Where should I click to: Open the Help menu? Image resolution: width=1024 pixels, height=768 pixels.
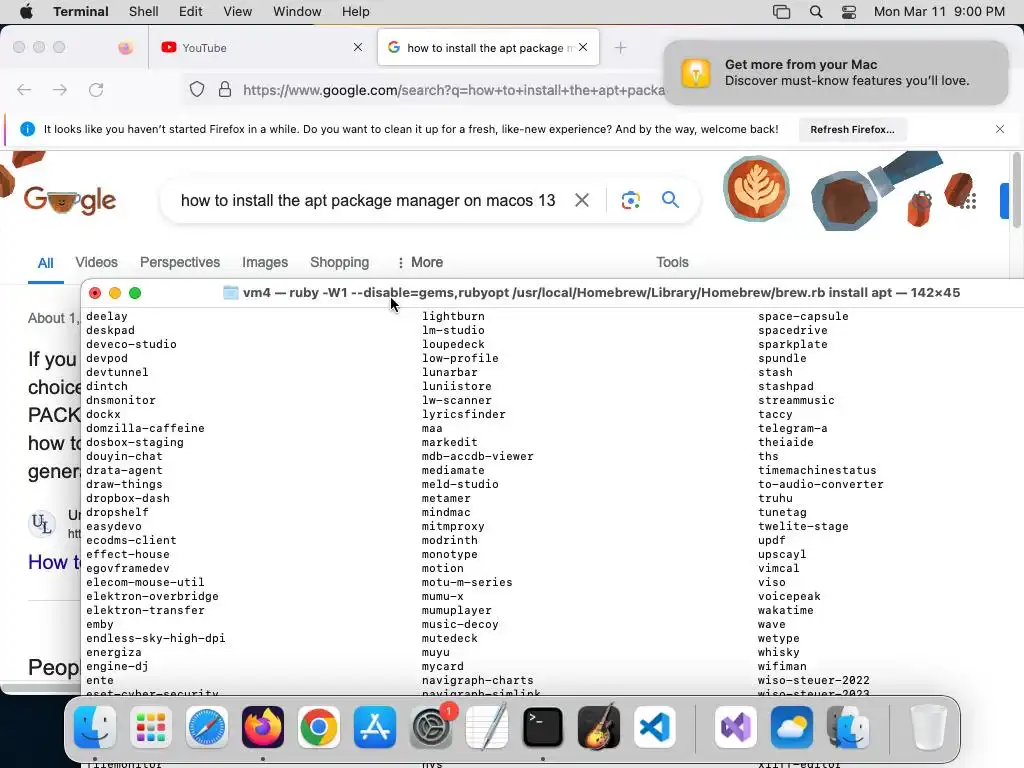point(355,11)
